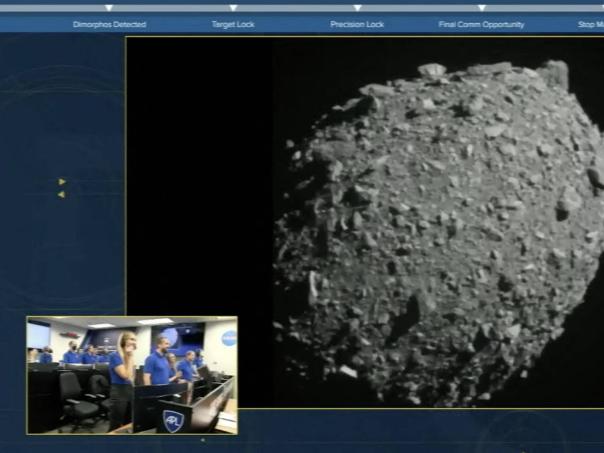Click the triangle marker above Precision Lock

(x=357, y=8)
